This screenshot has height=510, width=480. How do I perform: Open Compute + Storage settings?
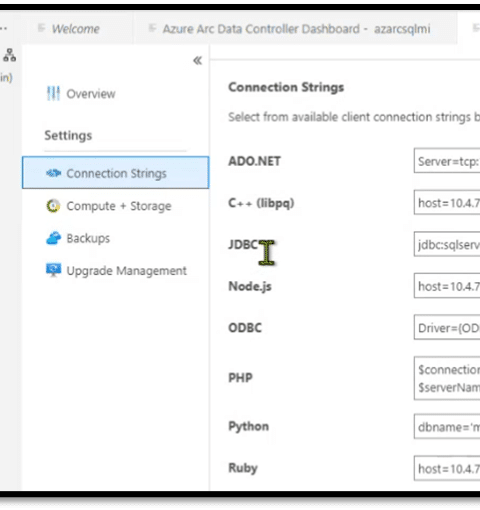(x=109, y=206)
